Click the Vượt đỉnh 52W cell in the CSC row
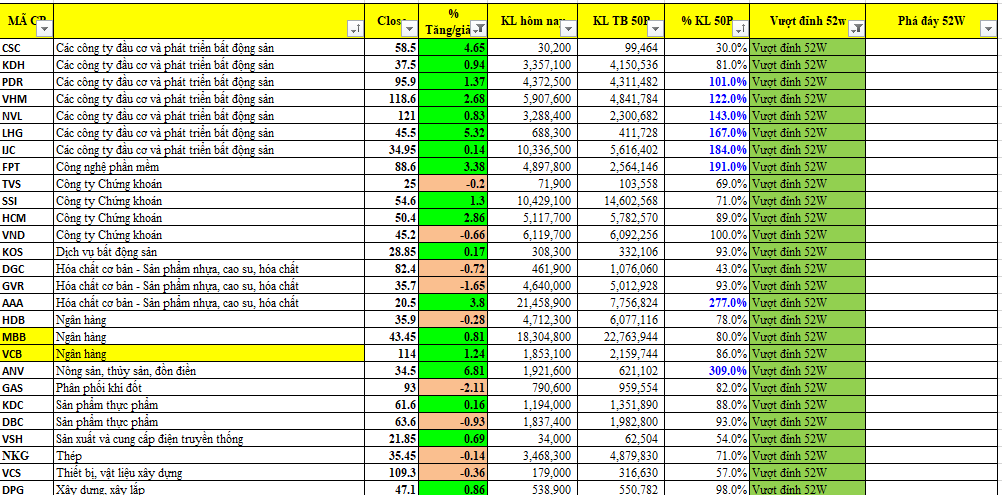 click(806, 48)
